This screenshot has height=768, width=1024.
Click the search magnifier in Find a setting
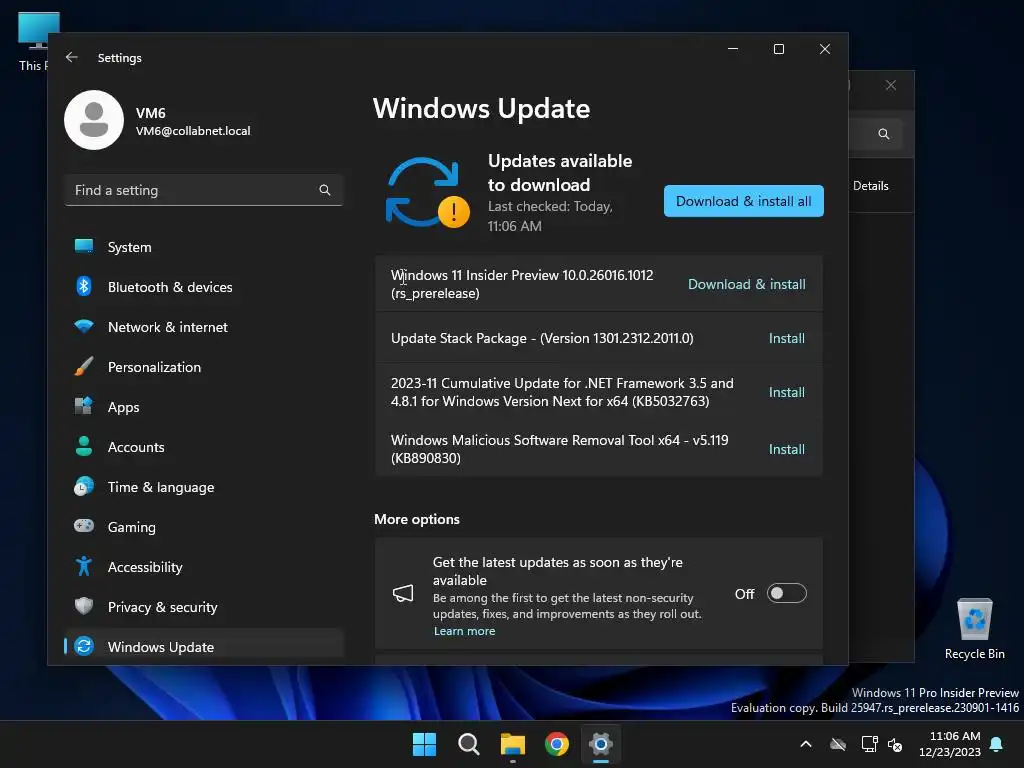point(325,190)
